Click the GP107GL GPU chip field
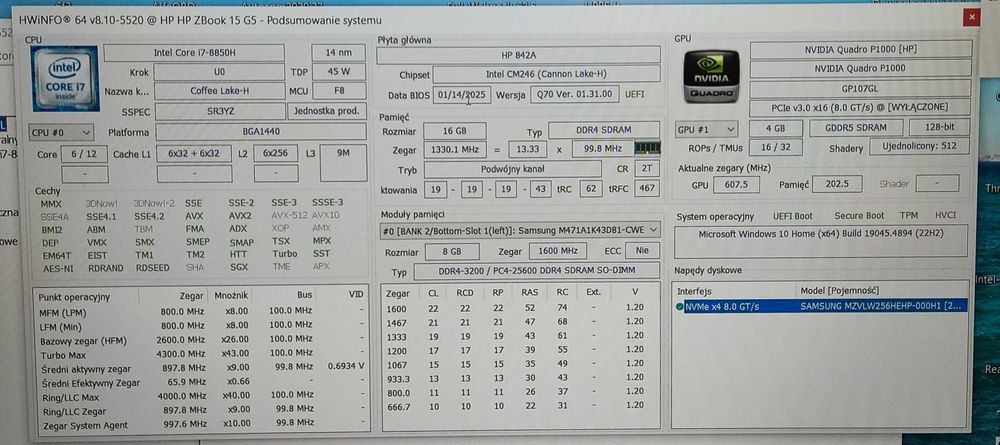This screenshot has width=1000, height=445. (860, 89)
